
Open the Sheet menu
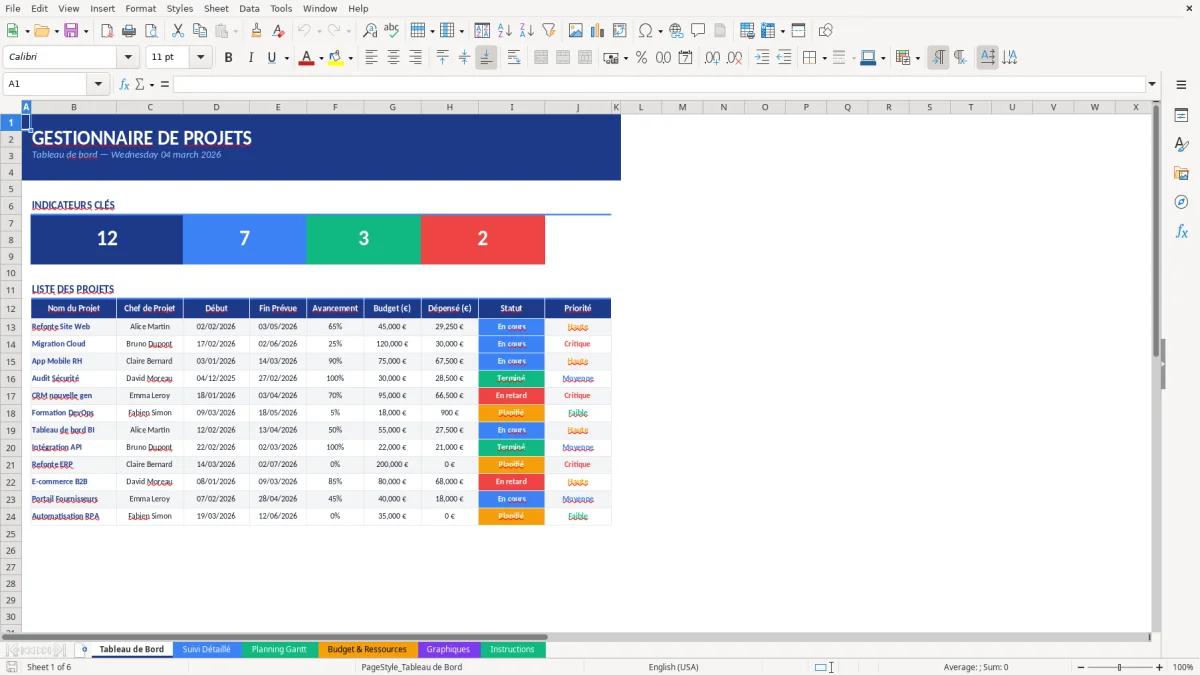point(217,8)
